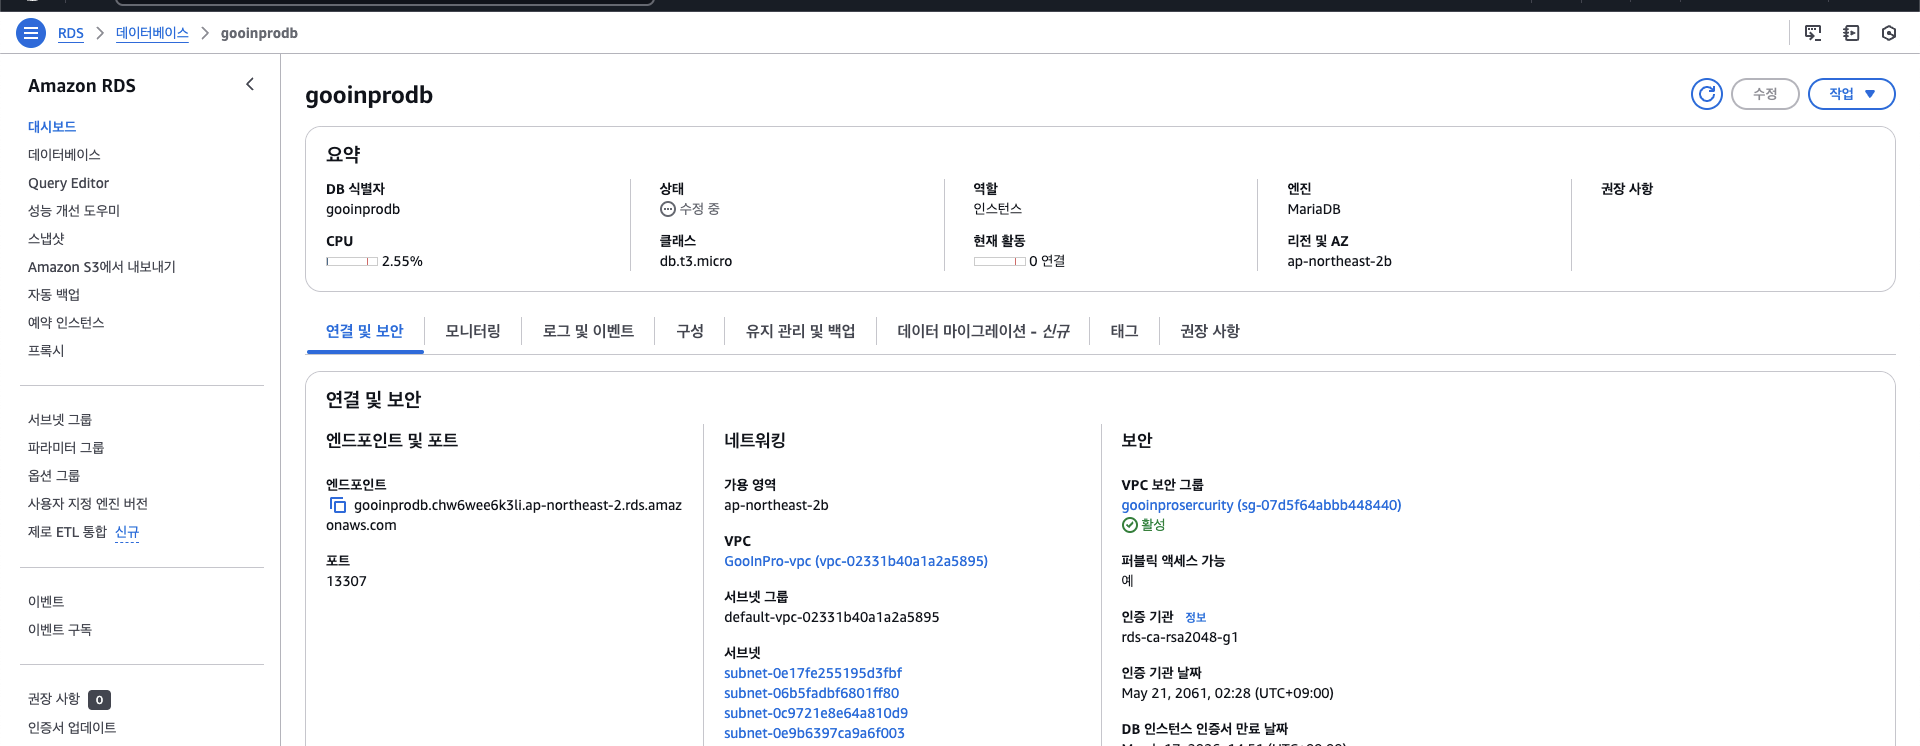Click the db.t3.micro class value

click(x=696, y=261)
